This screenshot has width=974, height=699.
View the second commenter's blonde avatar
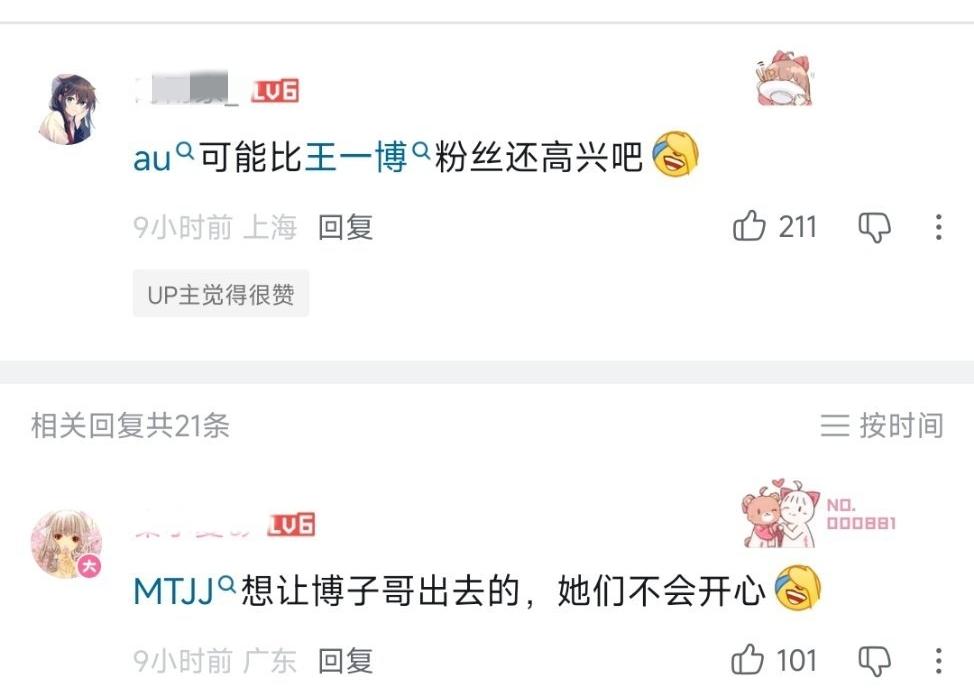click(66, 544)
